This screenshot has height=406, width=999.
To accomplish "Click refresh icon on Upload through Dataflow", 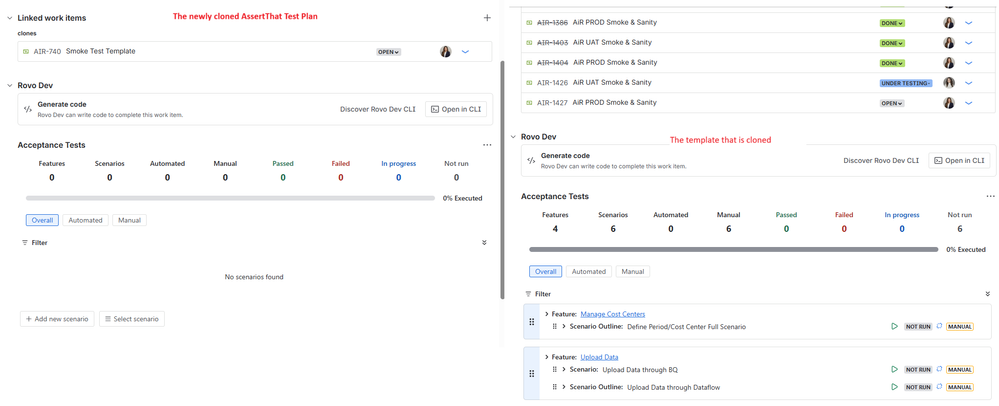I will coord(939,387).
